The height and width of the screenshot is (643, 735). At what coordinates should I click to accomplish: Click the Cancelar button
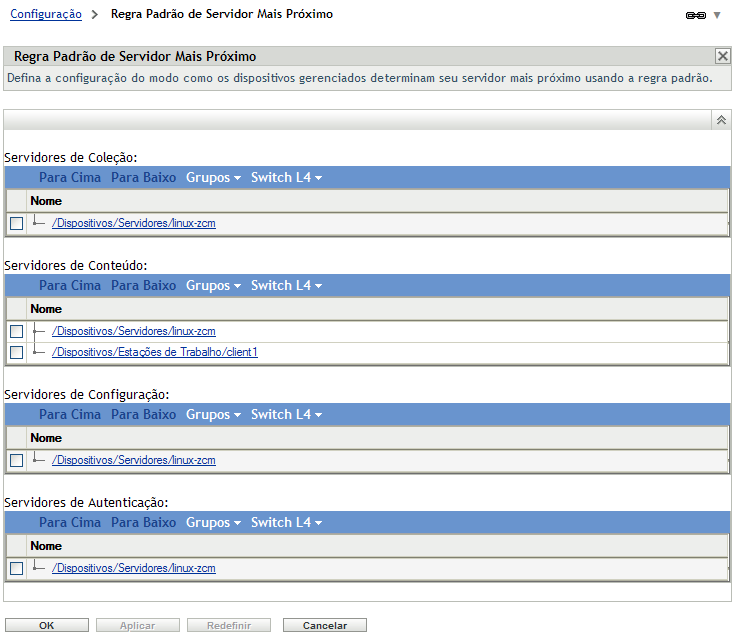[325, 625]
